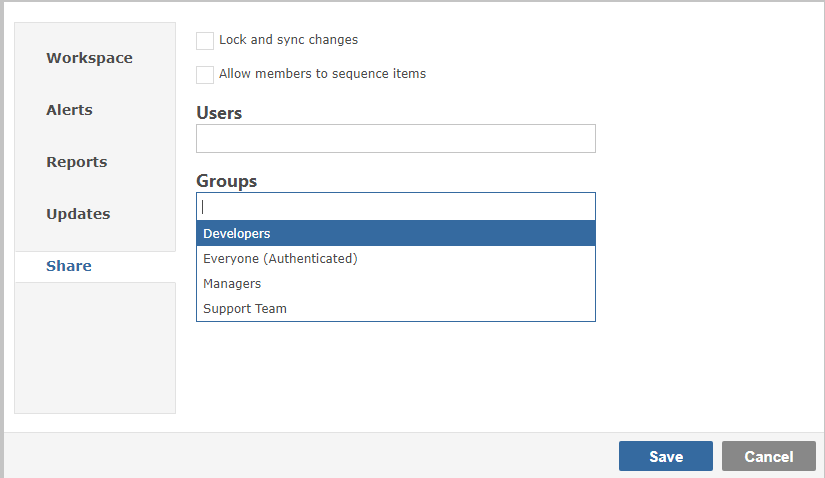Tick Allow members to sequence items checkbox

point(205,74)
